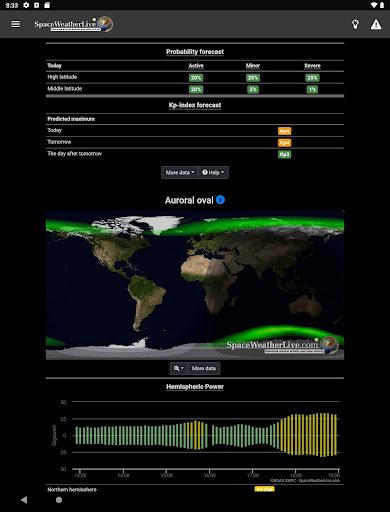Tap the auroral oval world map image

coord(195,285)
